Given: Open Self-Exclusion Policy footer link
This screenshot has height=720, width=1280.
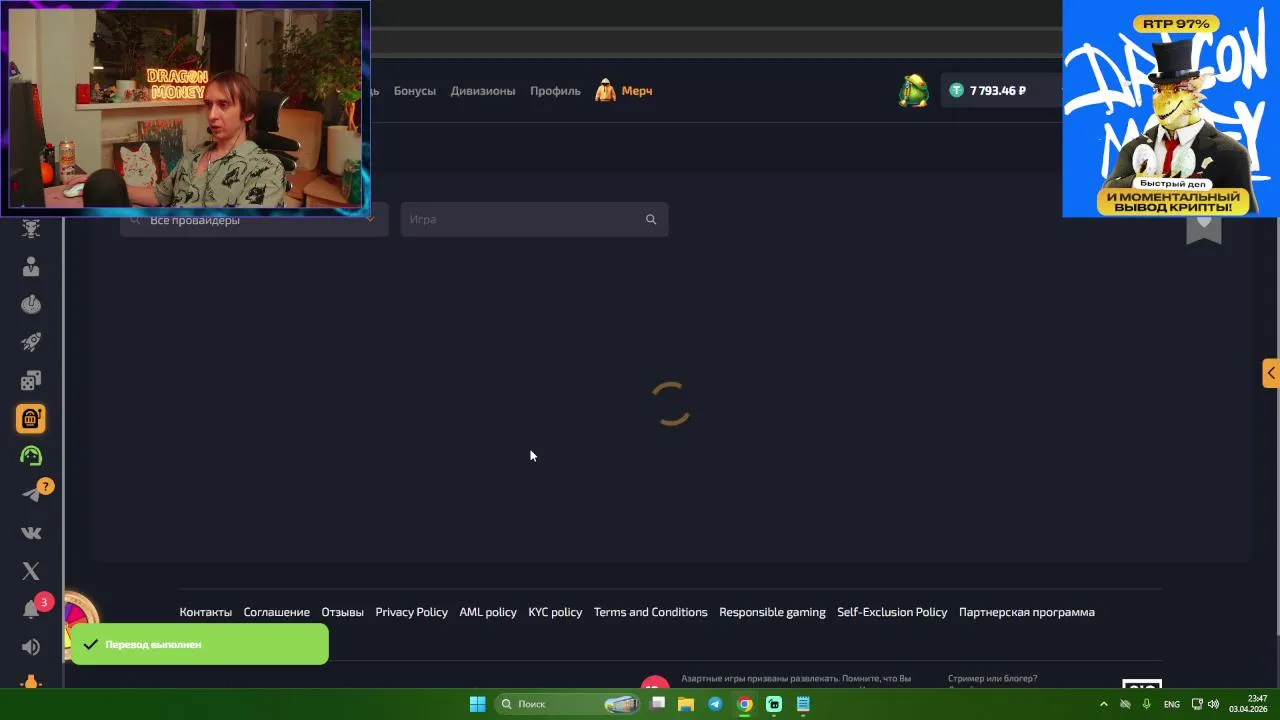Looking at the screenshot, I should click(x=892, y=612).
